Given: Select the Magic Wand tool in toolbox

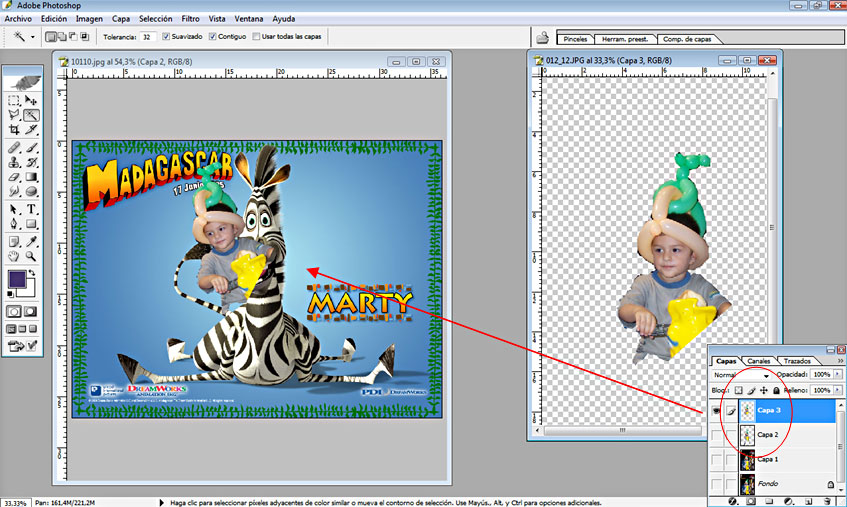Looking at the screenshot, I should coord(31,115).
